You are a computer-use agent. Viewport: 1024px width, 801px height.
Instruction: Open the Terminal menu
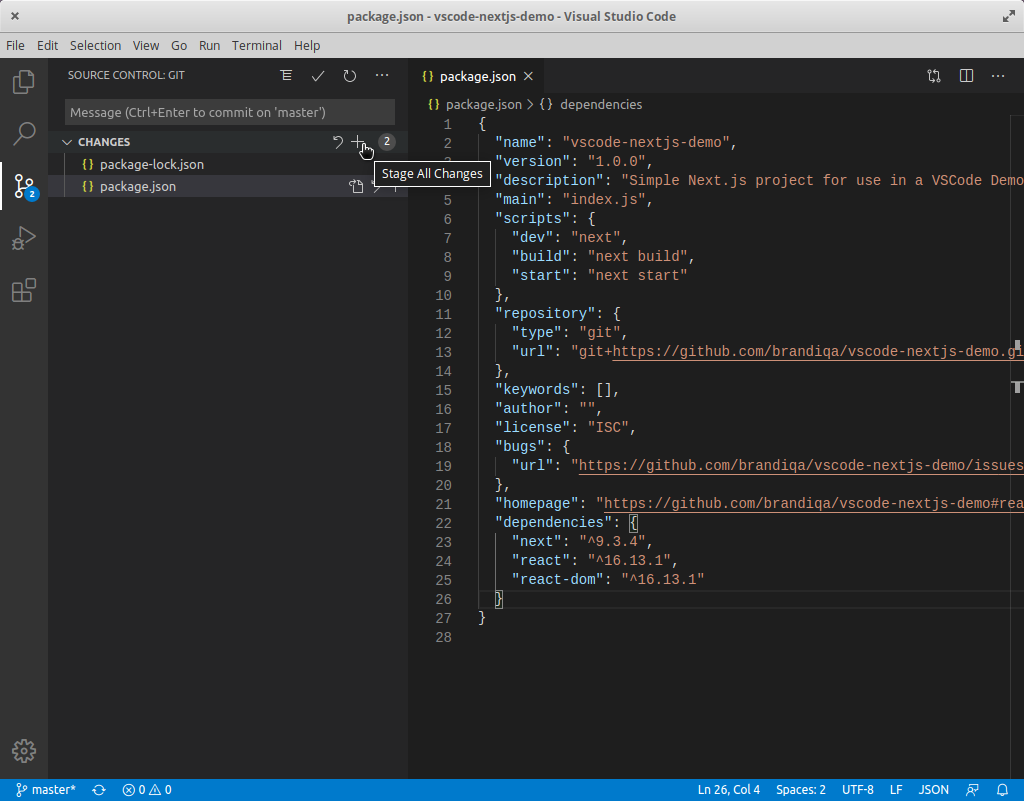tap(256, 45)
